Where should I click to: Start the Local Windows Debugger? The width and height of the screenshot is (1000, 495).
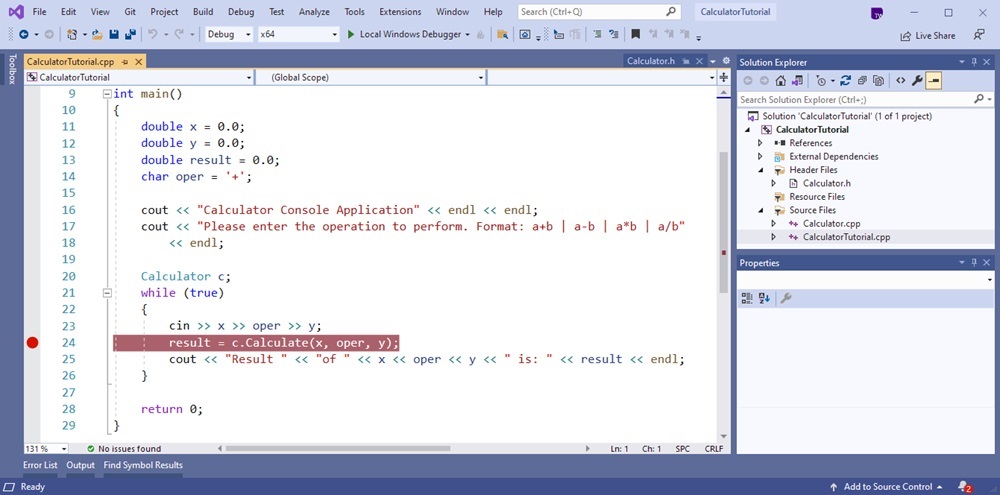tap(405, 34)
